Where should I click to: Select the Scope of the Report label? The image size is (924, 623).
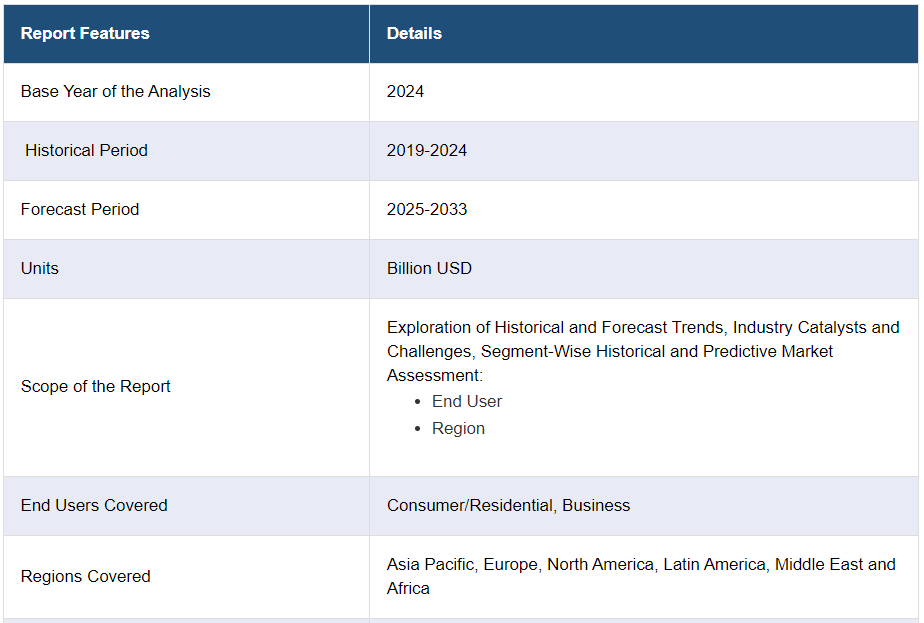point(96,386)
